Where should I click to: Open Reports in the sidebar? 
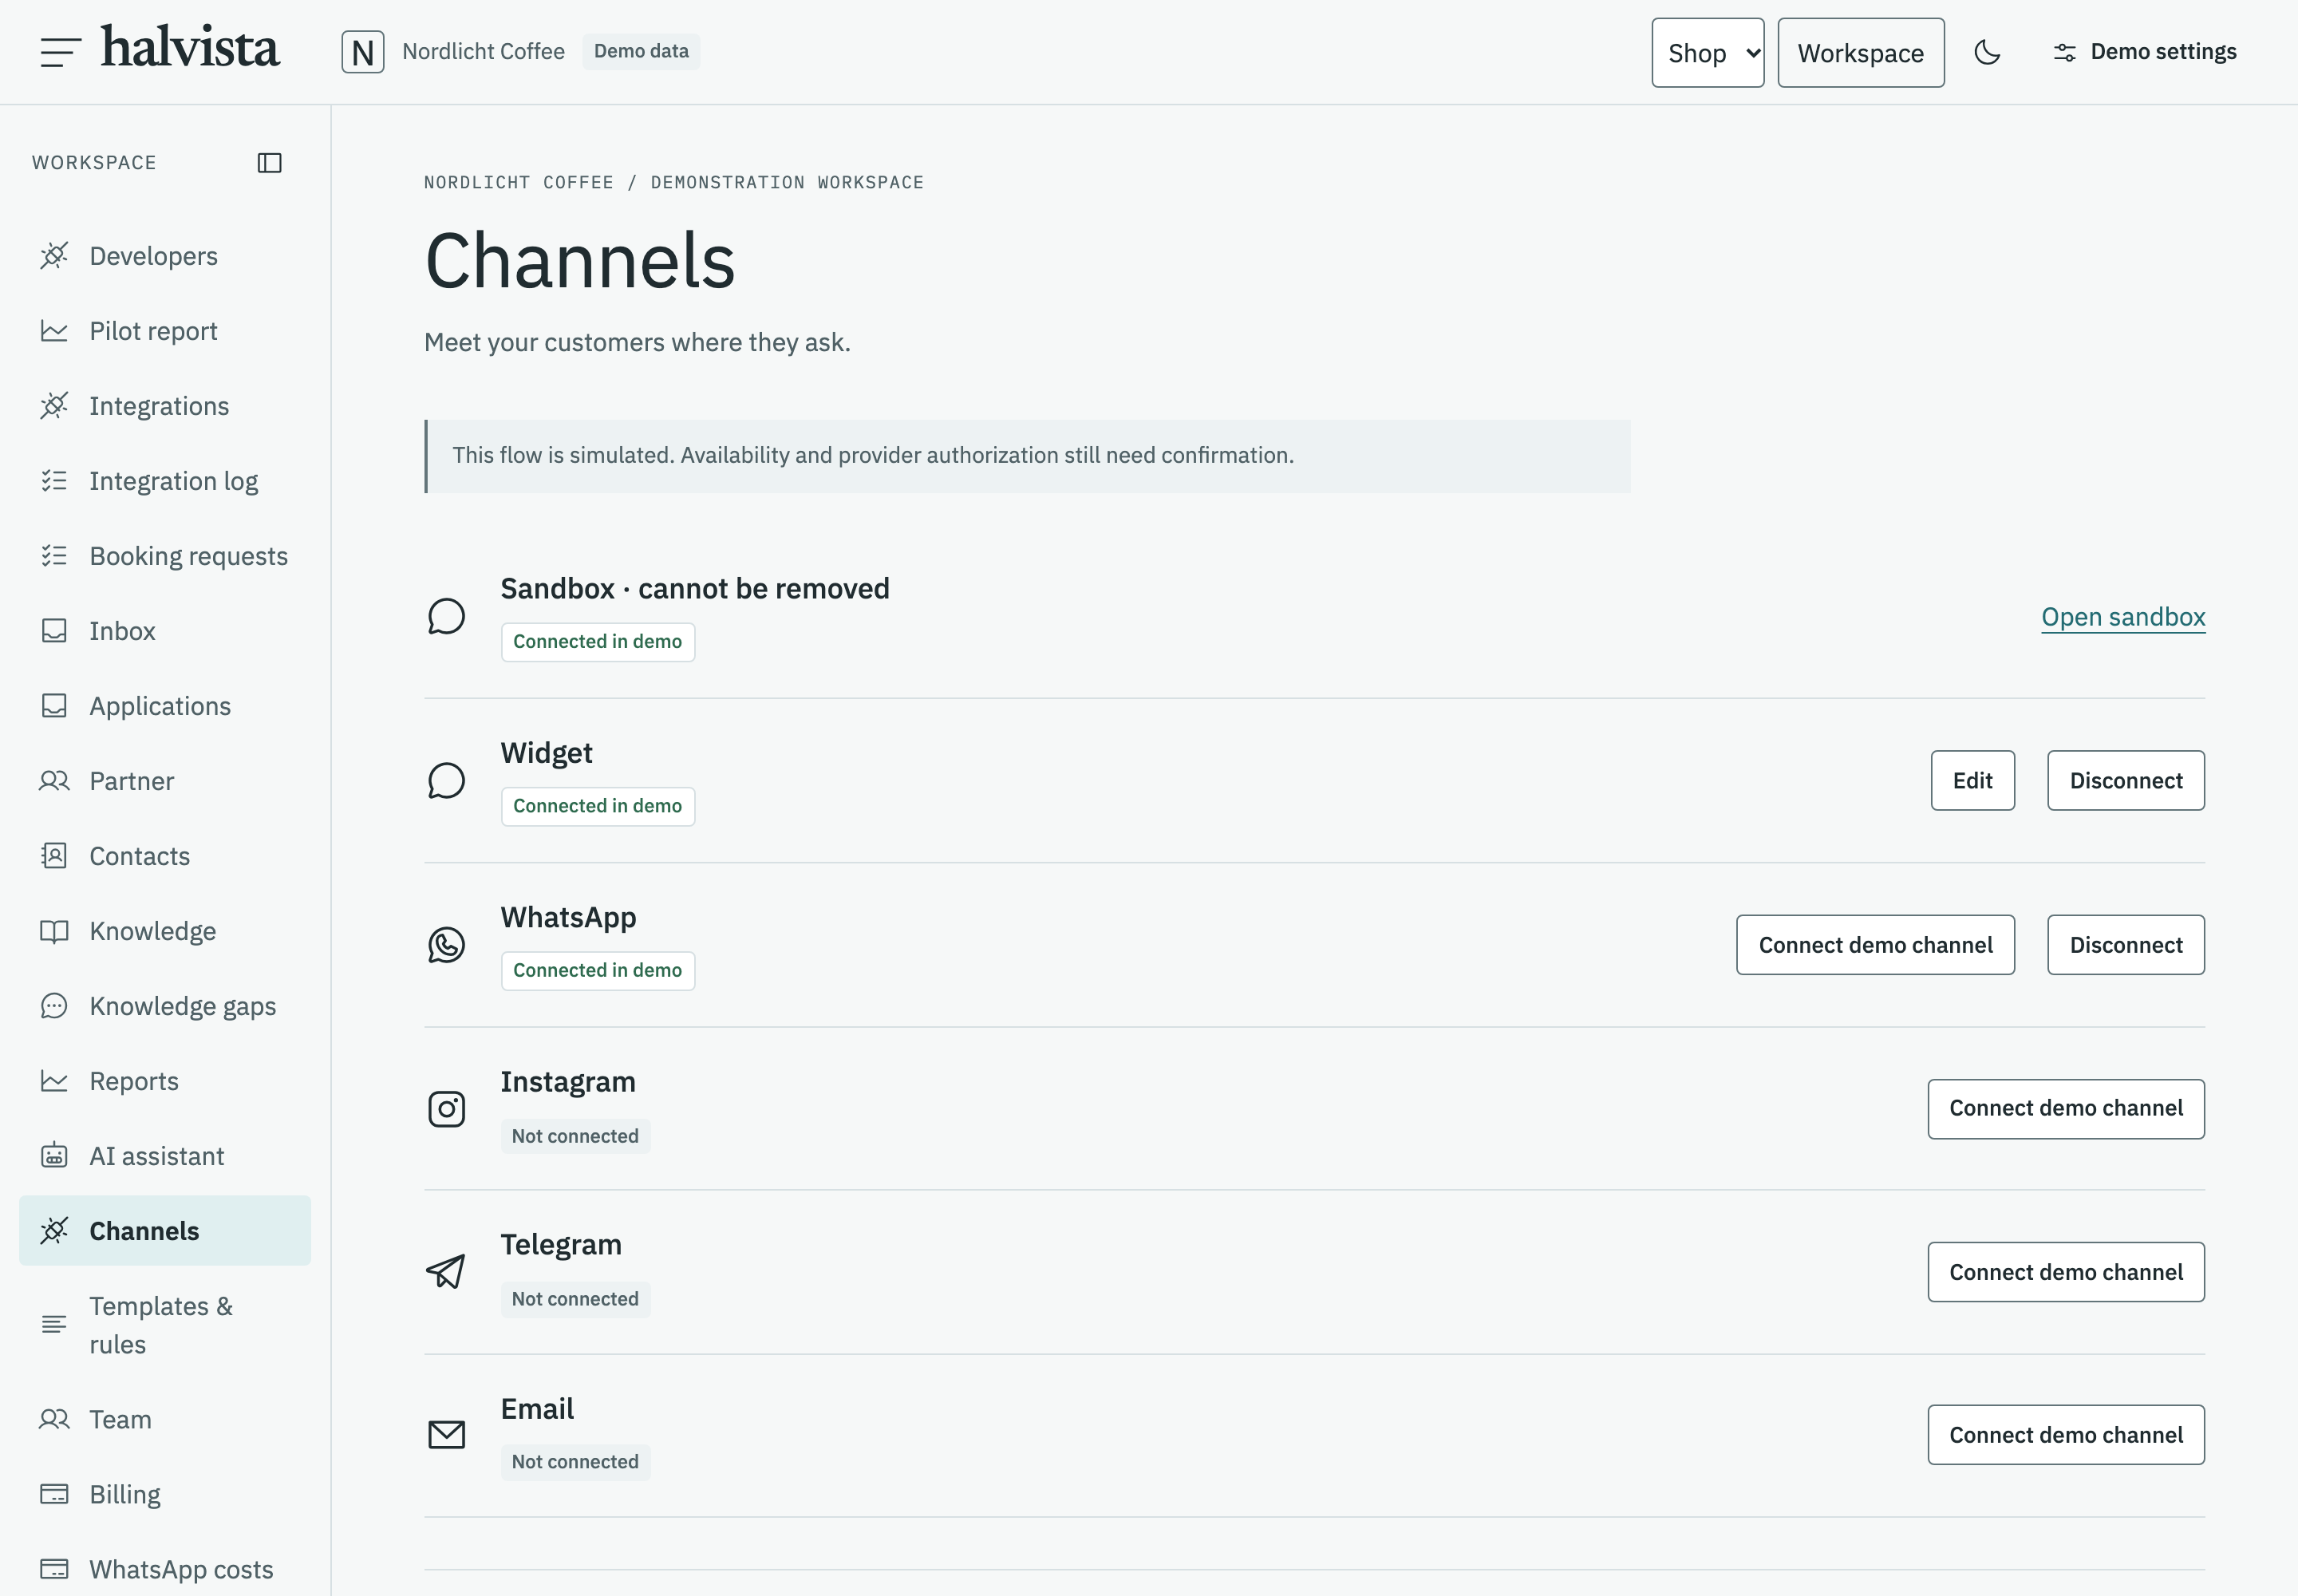click(x=165, y=1081)
